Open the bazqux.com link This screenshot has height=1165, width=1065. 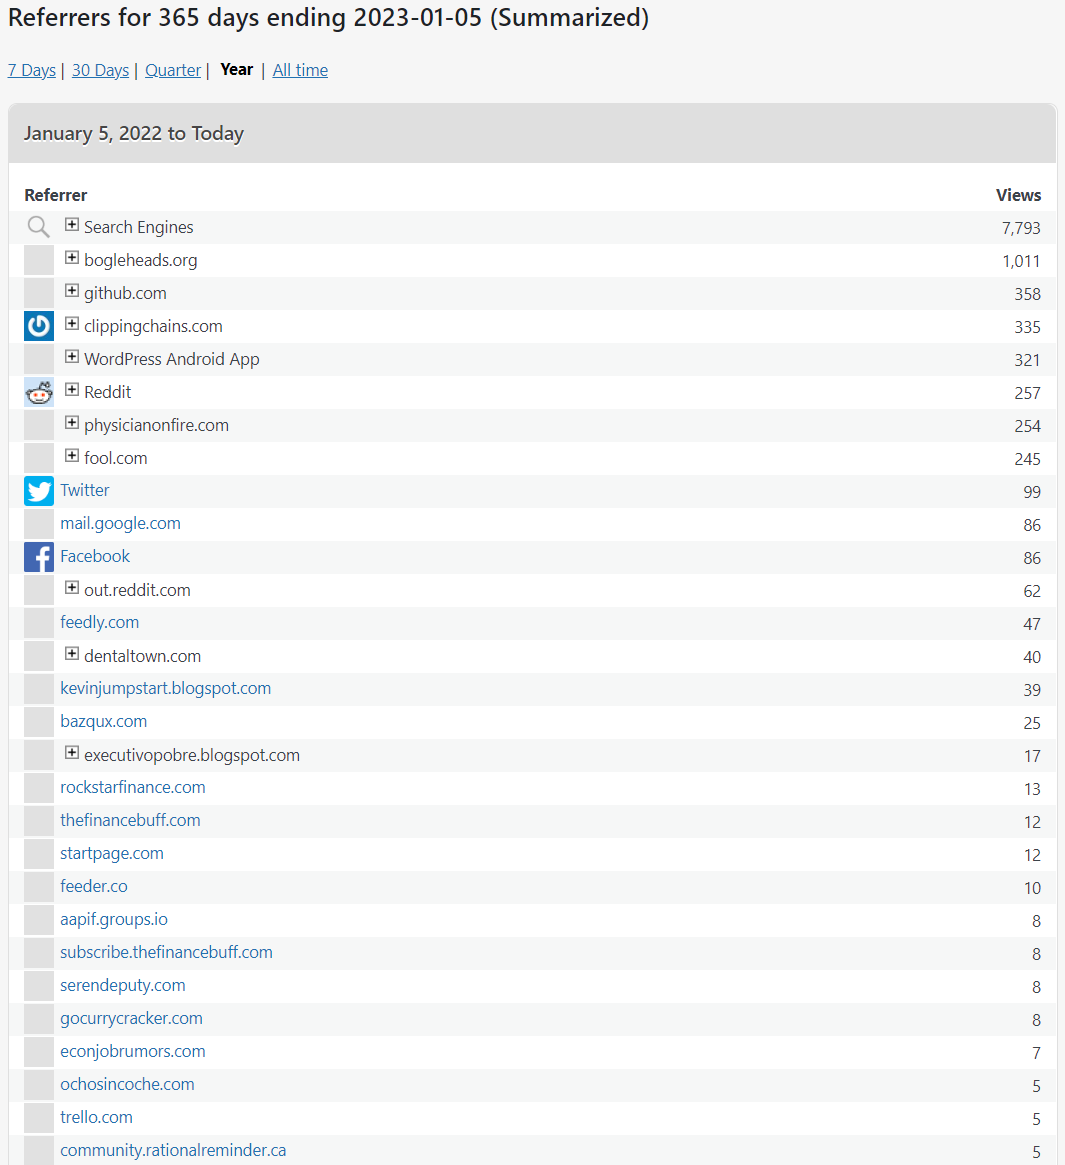click(x=103, y=721)
